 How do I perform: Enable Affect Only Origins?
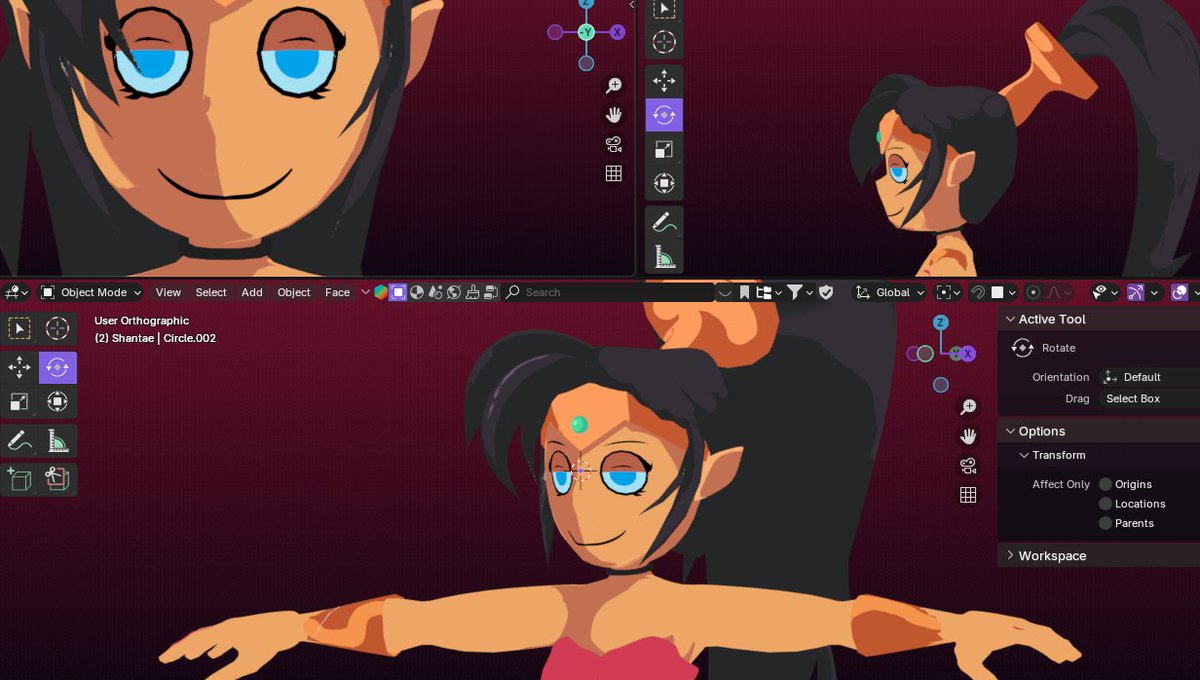pyautogui.click(x=1105, y=484)
